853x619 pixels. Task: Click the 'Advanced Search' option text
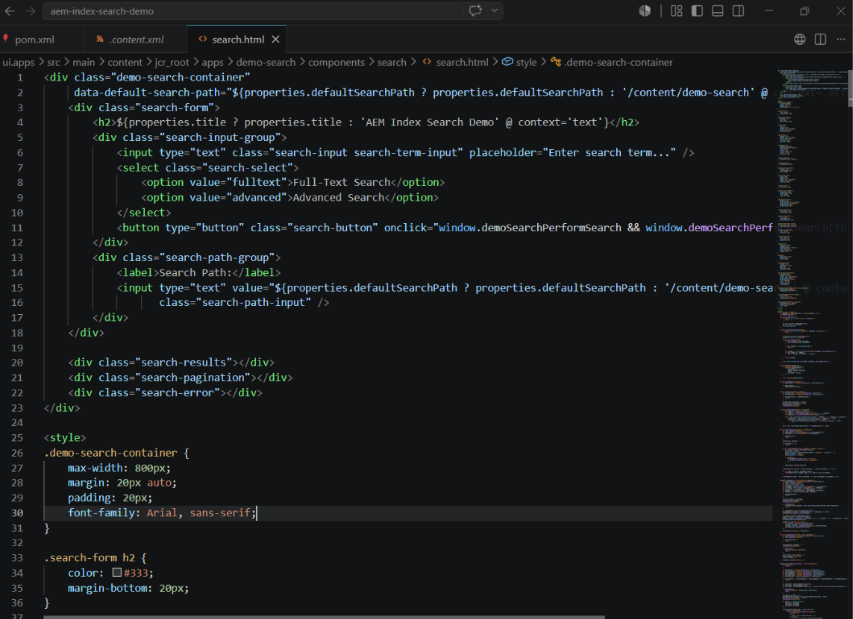click(x=338, y=197)
